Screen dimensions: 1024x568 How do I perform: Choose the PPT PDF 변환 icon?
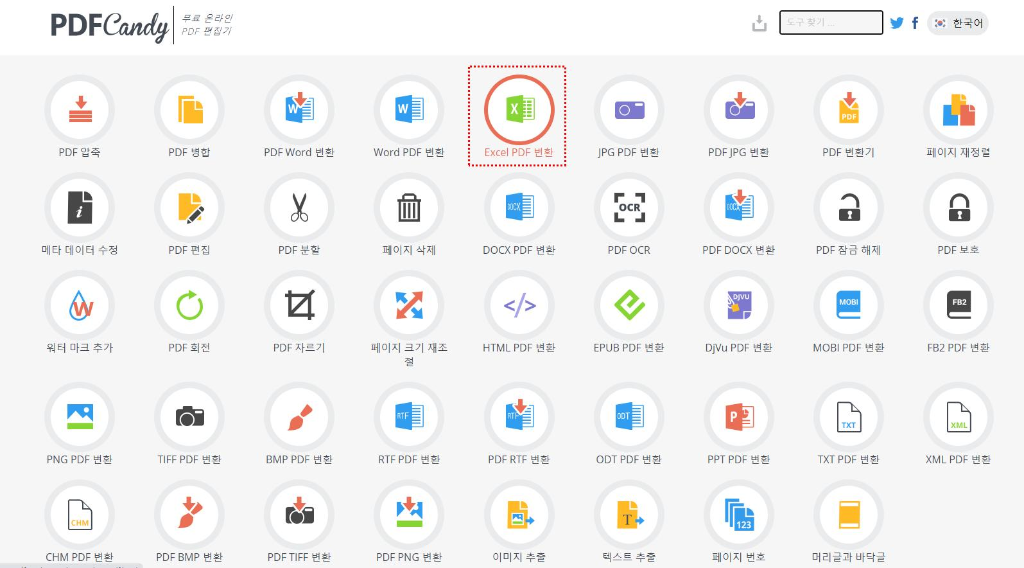[x=739, y=417]
